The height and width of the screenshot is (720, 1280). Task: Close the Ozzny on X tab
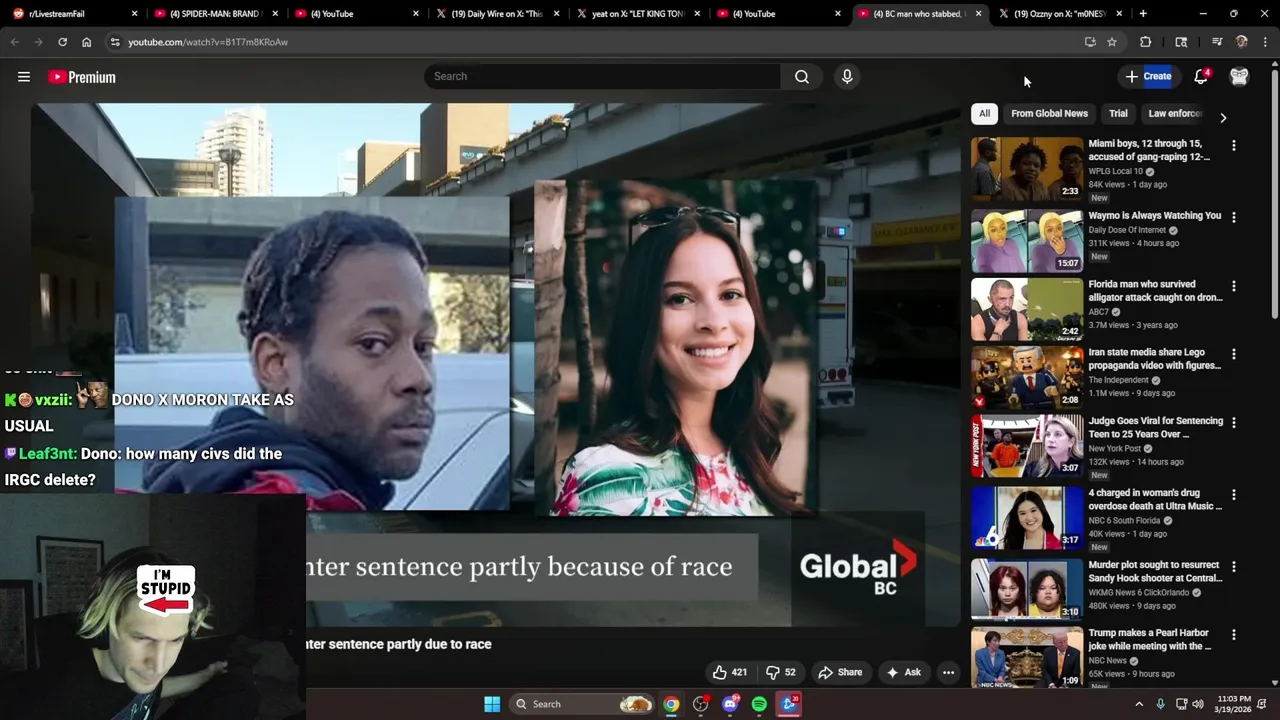point(1119,14)
